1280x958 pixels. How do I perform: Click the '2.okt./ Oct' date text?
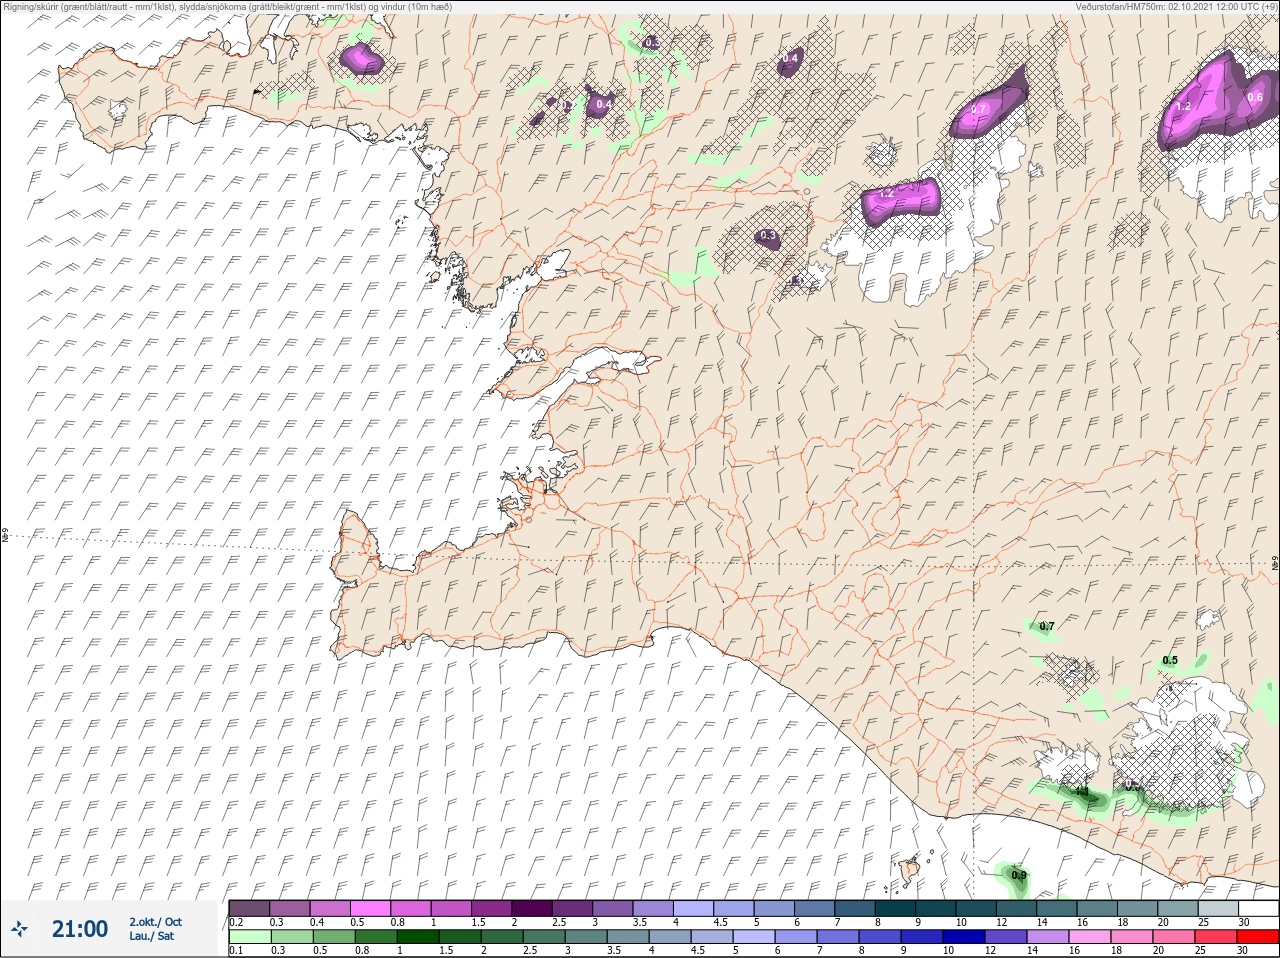pos(155,922)
